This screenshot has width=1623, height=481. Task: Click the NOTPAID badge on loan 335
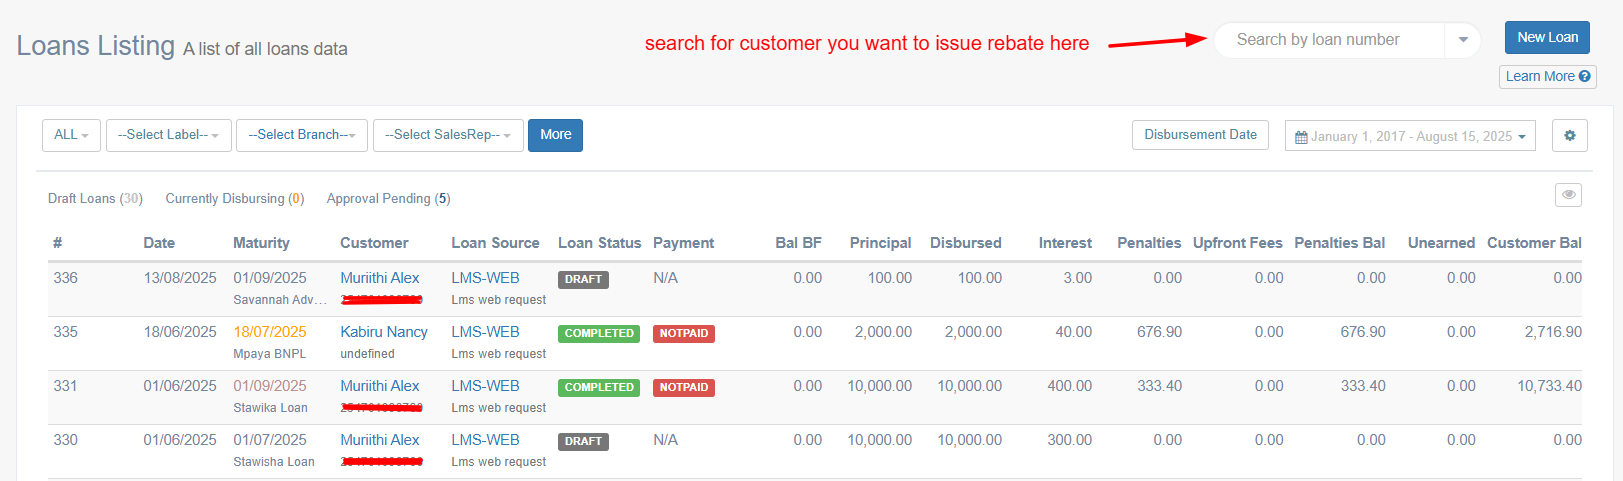click(683, 334)
